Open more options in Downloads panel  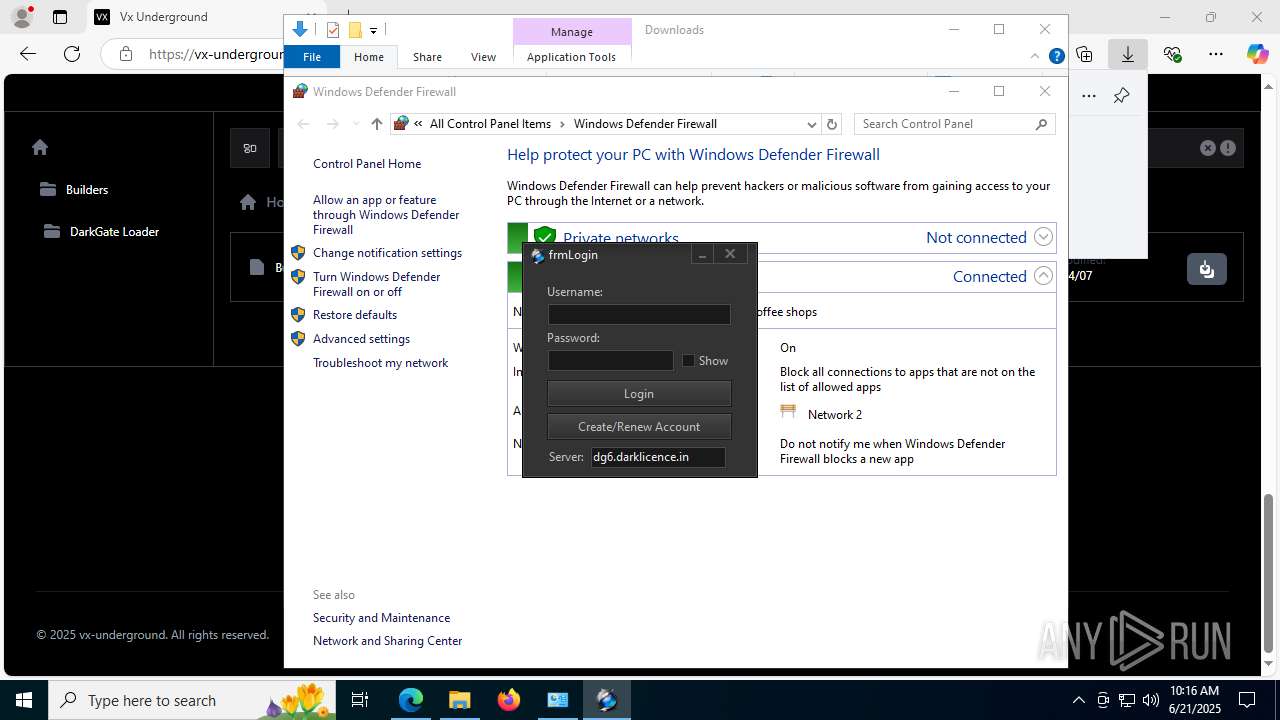tap(1089, 96)
